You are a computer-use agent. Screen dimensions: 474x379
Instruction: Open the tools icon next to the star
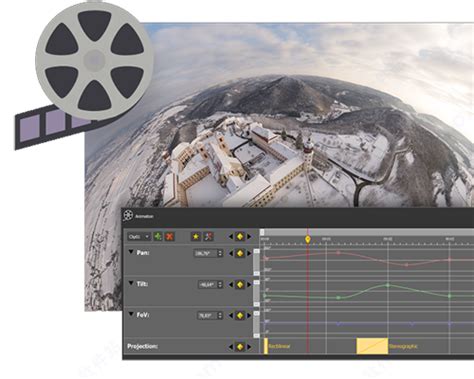(x=208, y=237)
